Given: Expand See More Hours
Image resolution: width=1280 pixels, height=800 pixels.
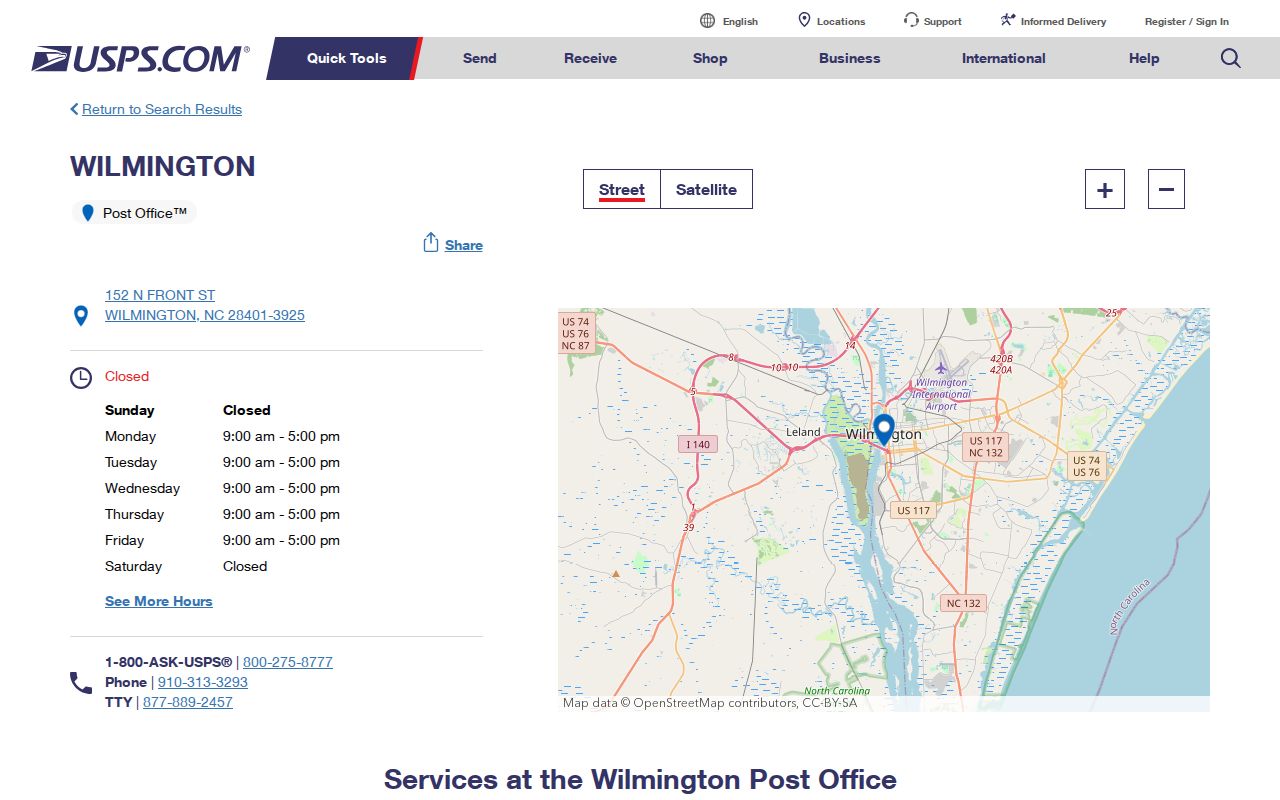Looking at the screenshot, I should [159, 601].
